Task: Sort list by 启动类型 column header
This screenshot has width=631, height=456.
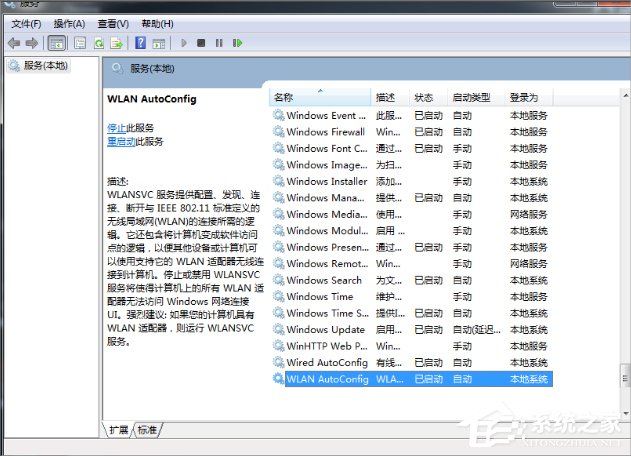Action: (471, 98)
